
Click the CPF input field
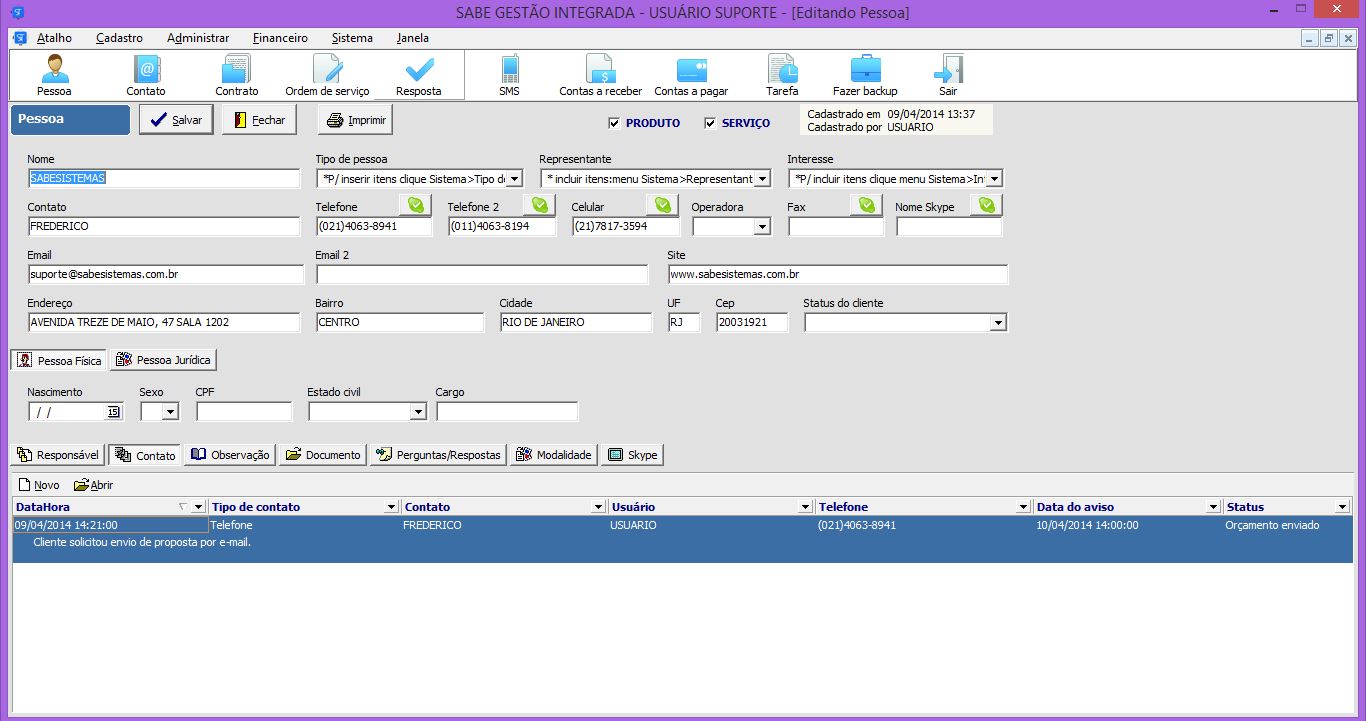244,412
